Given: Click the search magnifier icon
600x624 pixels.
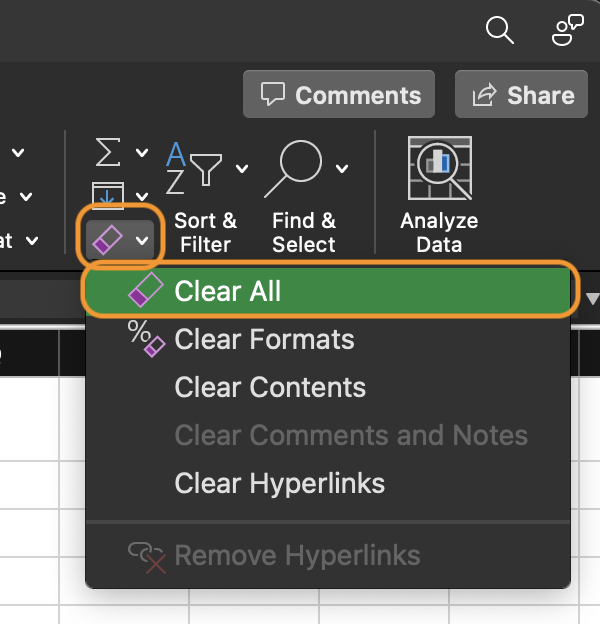Looking at the screenshot, I should click(x=499, y=30).
